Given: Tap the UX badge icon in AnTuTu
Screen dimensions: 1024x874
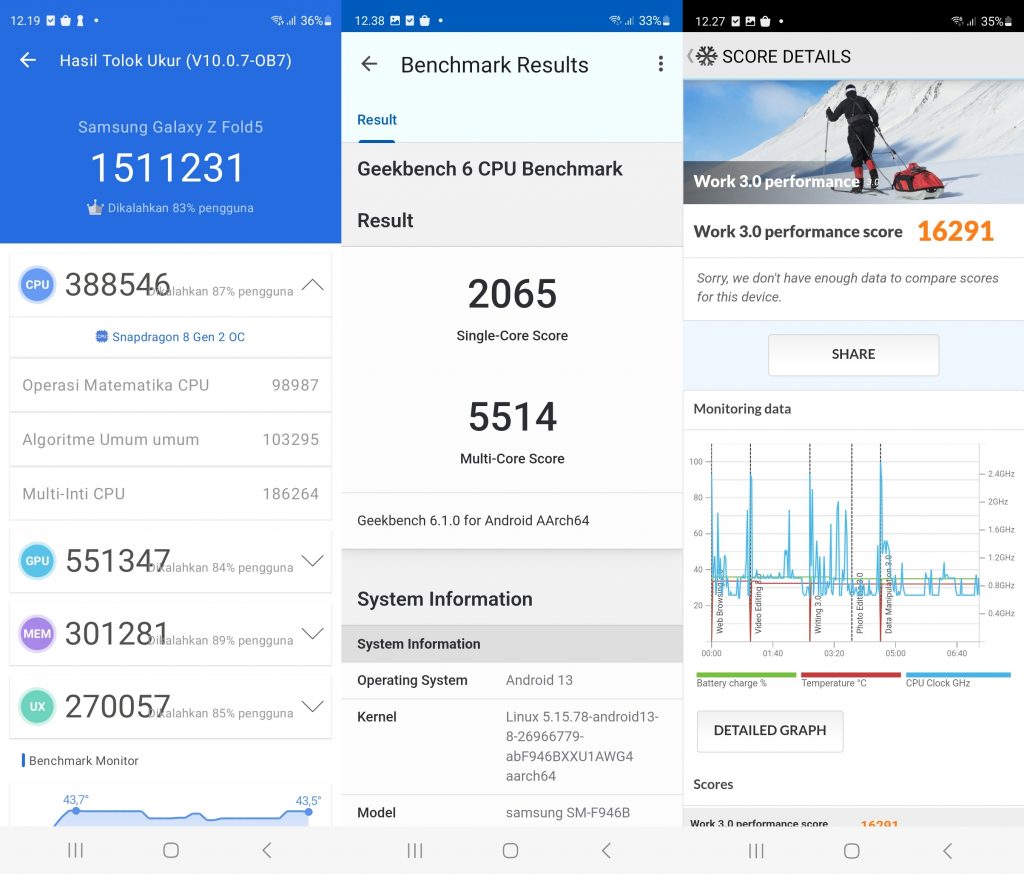Looking at the screenshot, I should (37, 706).
